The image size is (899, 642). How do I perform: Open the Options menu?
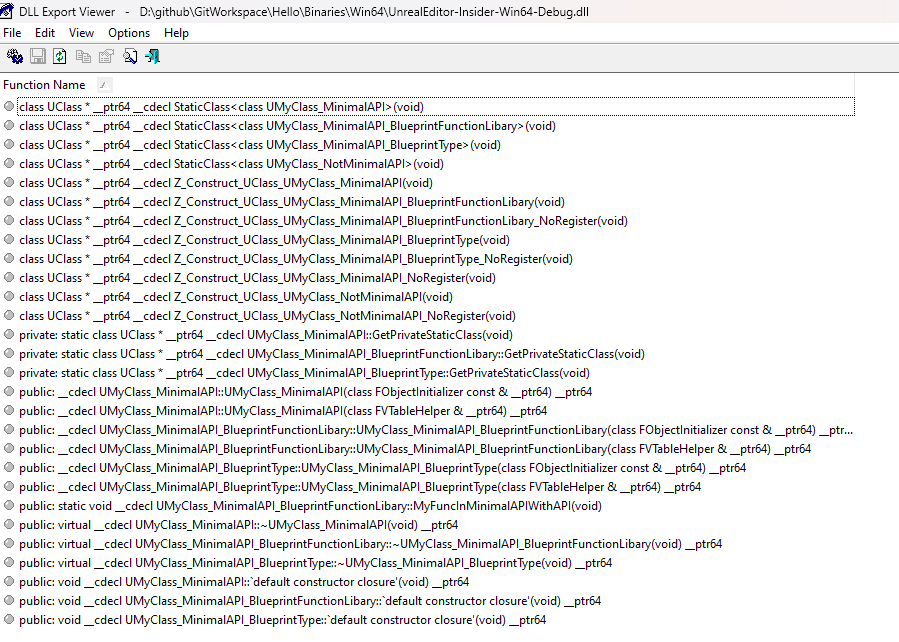[129, 33]
